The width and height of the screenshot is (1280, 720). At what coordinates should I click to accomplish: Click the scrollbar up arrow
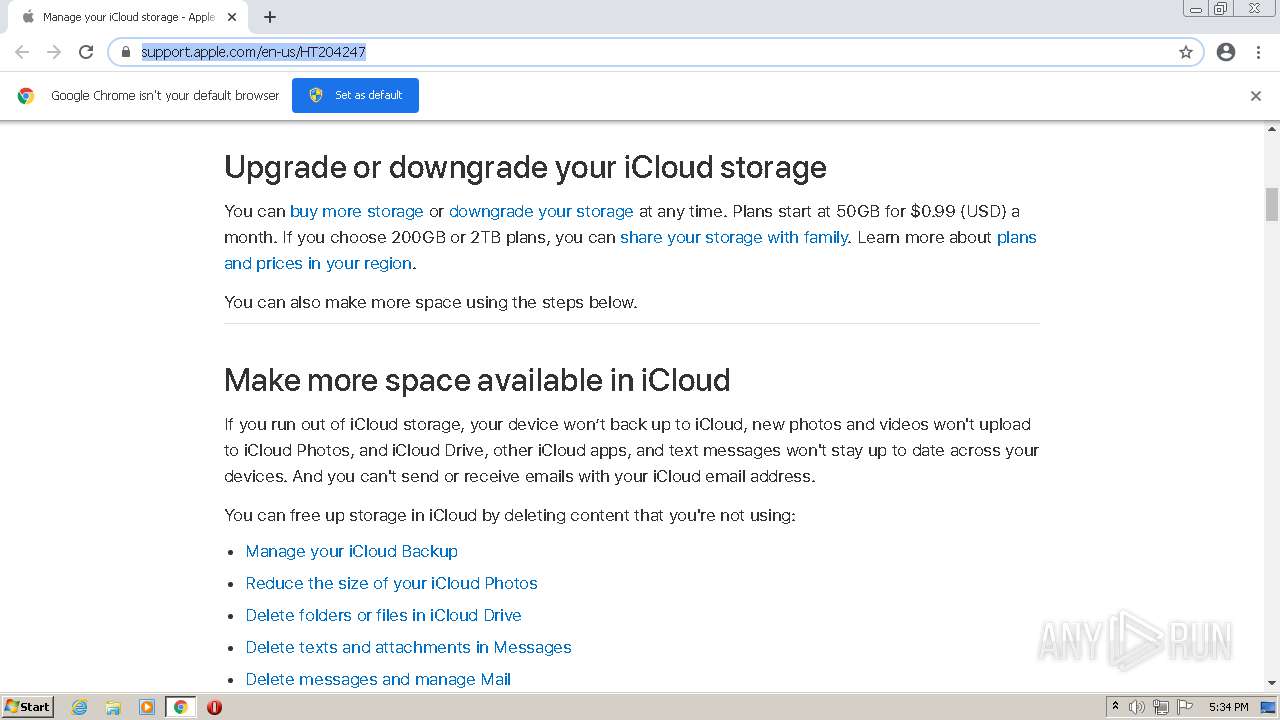[1272, 129]
